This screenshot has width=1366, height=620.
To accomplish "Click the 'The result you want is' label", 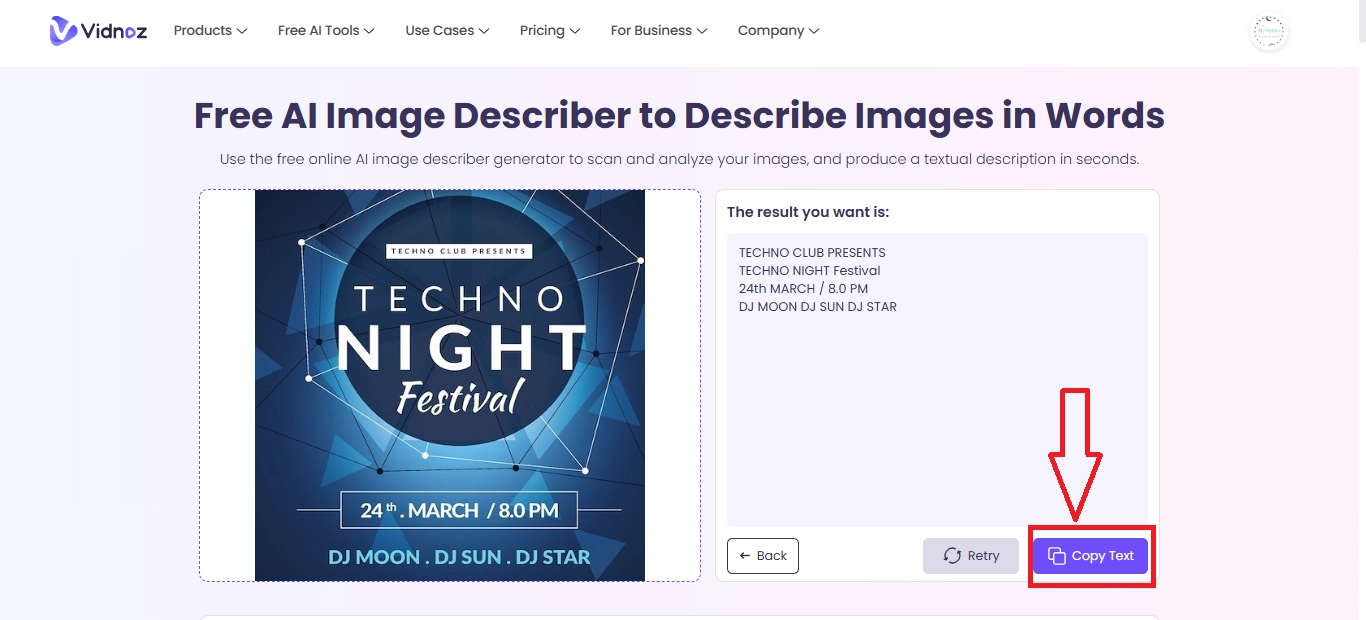I will pos(807,212).
